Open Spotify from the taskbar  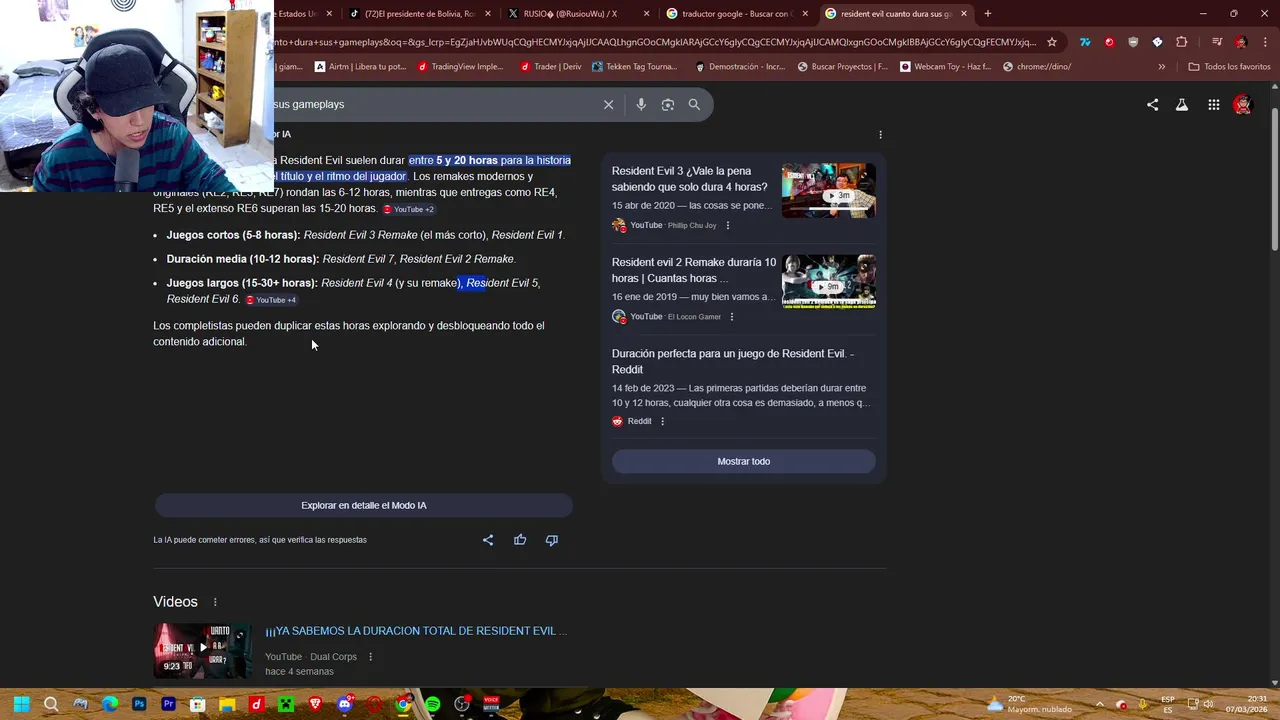(432, 704)
